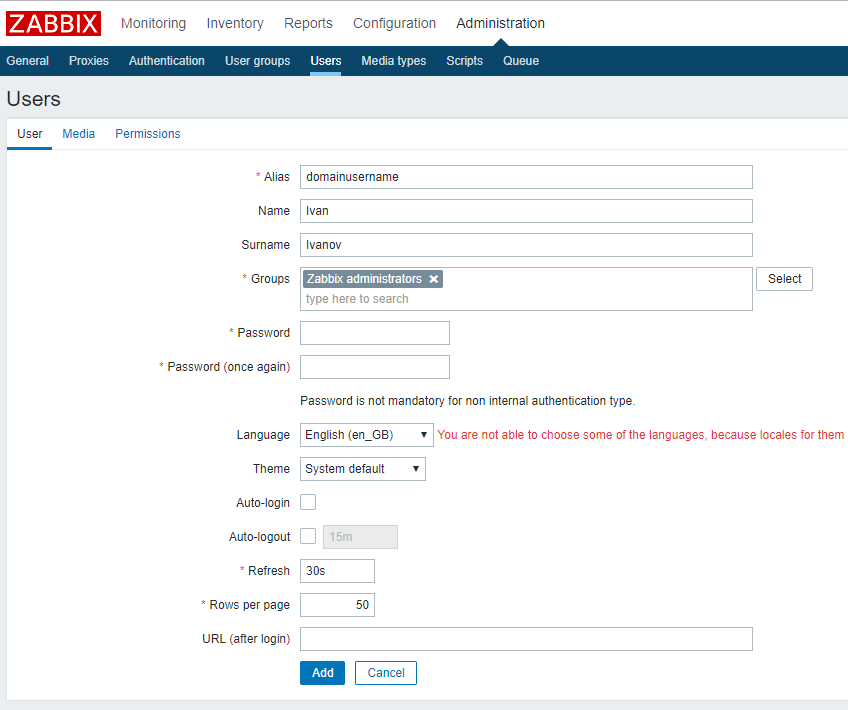Click the Rows per page field
Screen dimensions: 848x710
coord(337,605)
